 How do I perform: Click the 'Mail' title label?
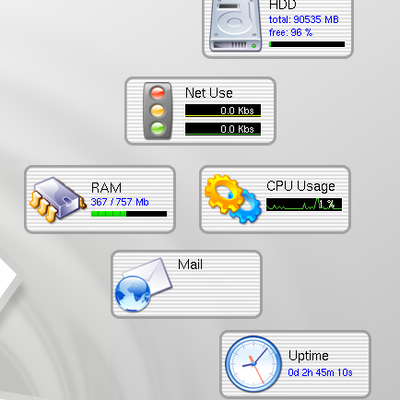click(190, 265)
